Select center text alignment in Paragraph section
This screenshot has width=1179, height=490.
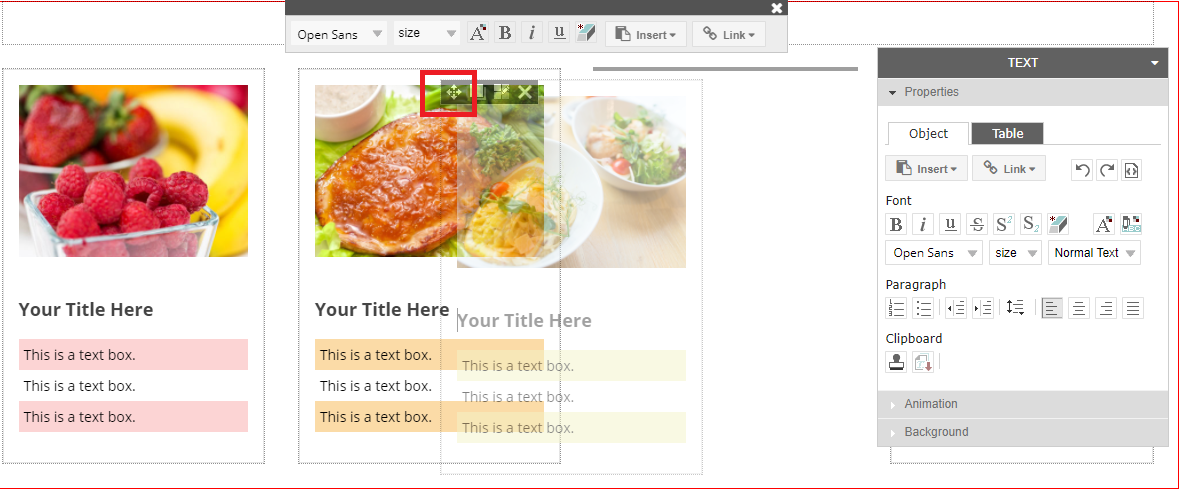click(x=1079, y=308)
